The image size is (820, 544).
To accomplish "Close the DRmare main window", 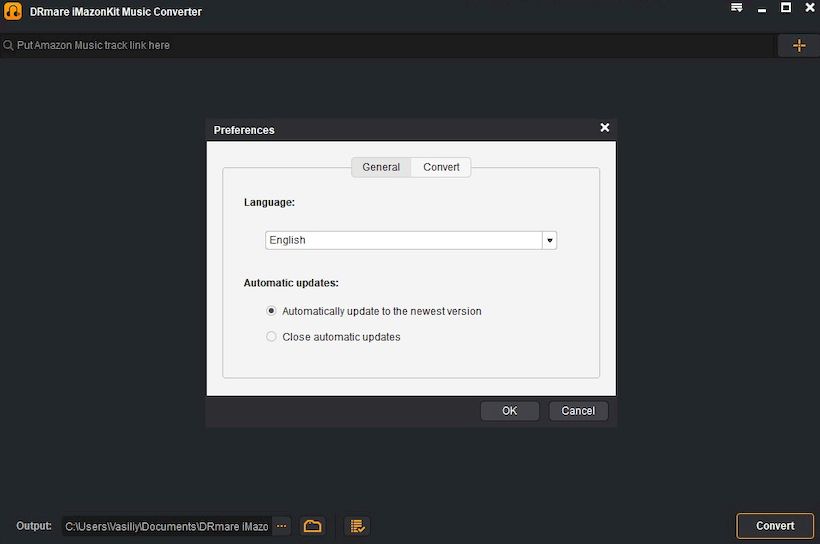I will (810, 7).
